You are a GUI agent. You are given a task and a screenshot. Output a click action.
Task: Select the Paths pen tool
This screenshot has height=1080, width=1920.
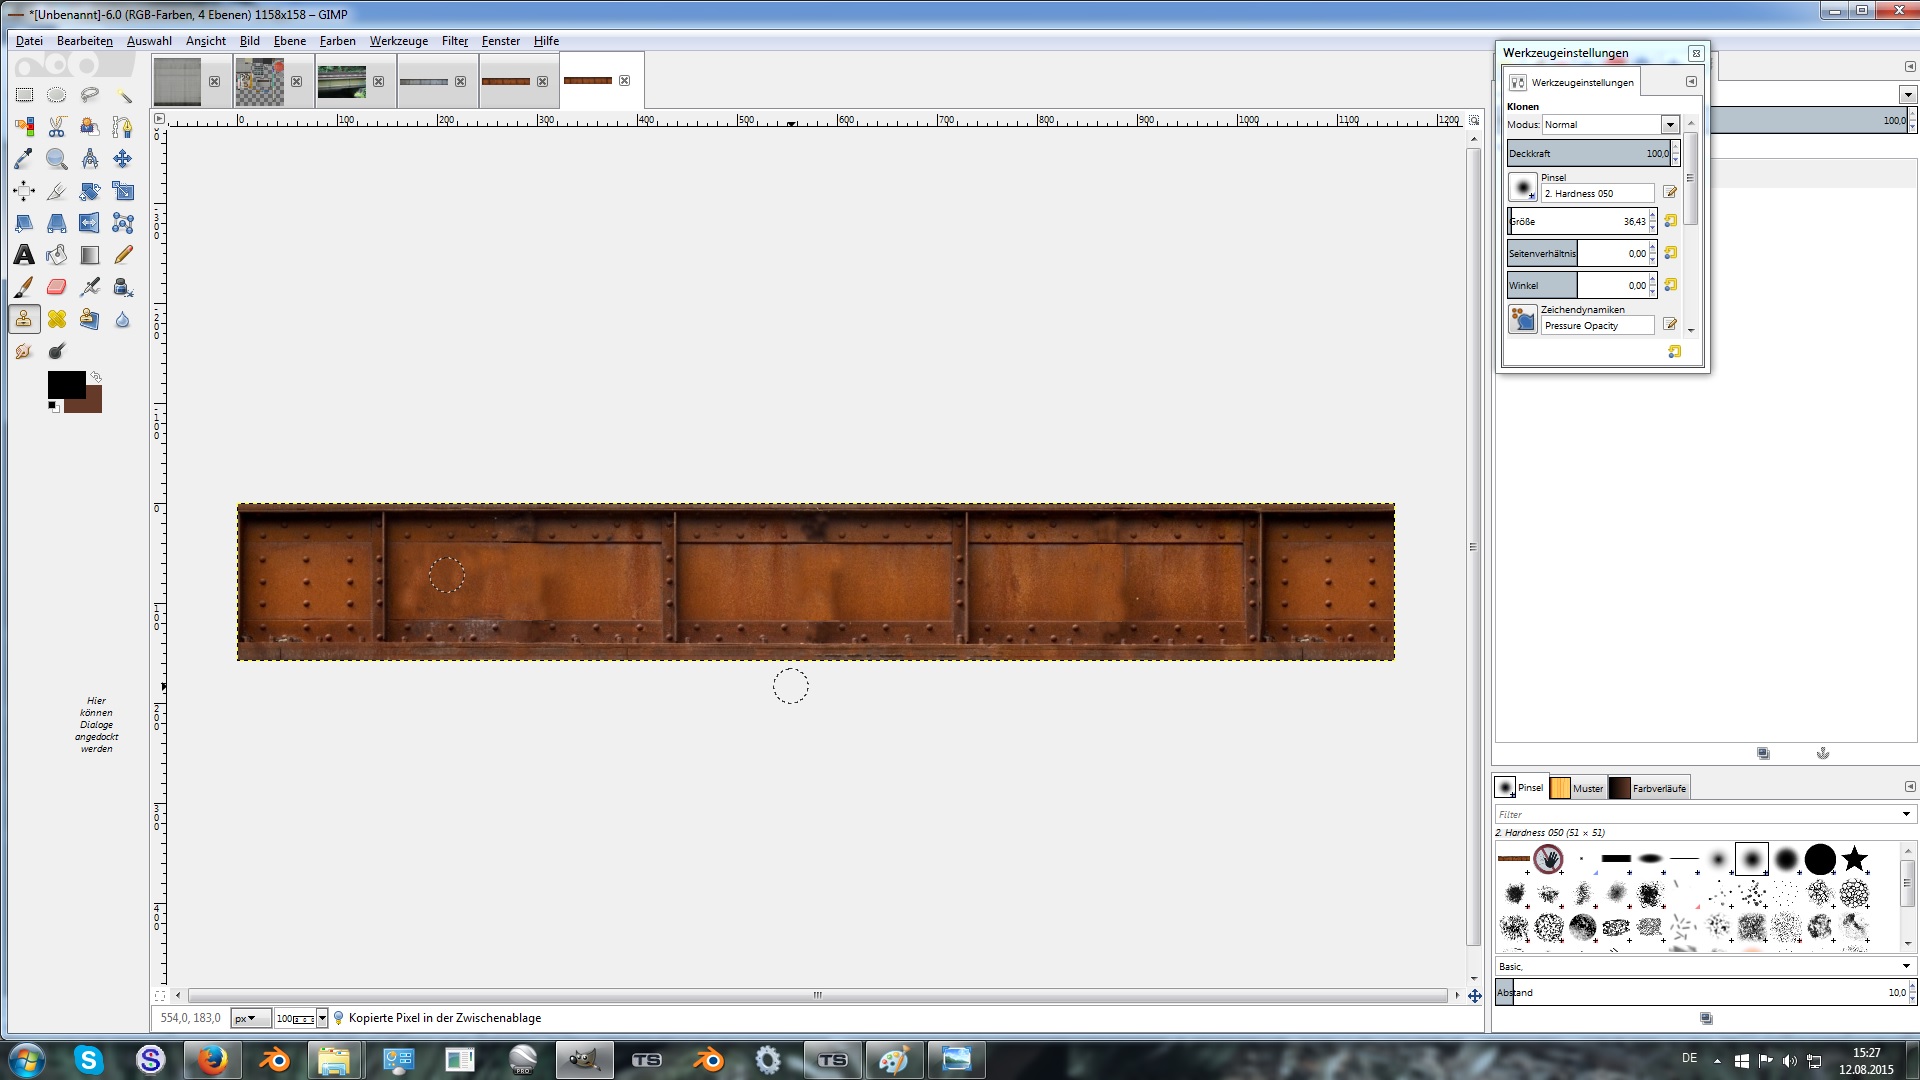pyautogui.click(x=122, y=127)
